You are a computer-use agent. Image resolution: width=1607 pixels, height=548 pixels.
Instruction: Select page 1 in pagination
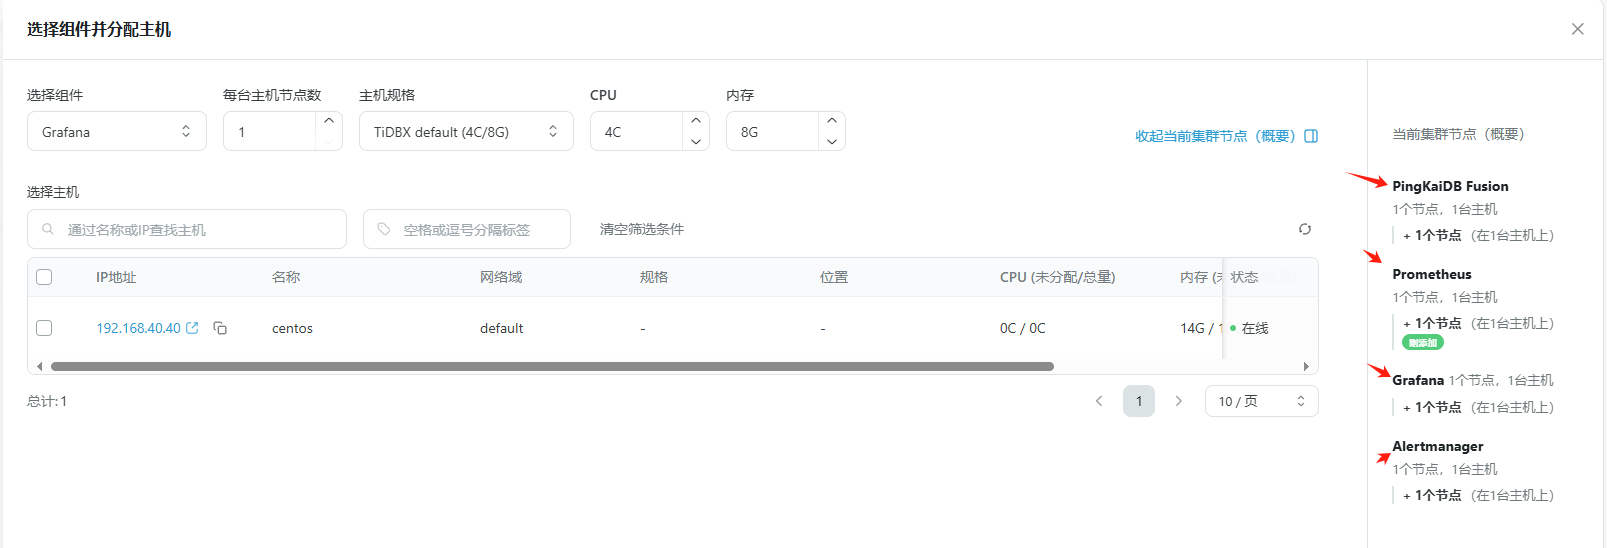pyautogui.click(x=1139, y=401)
